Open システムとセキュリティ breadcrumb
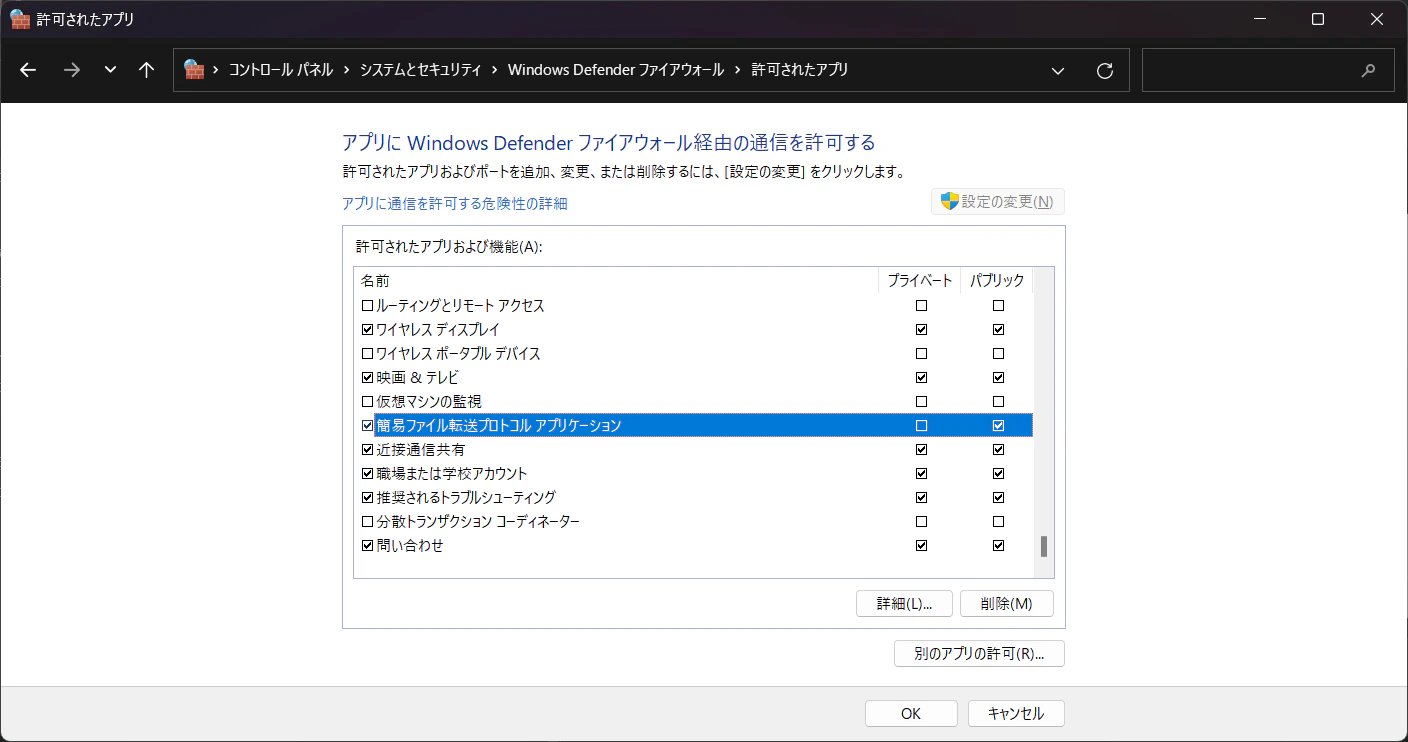1408x742 pixels. point(420,70)
